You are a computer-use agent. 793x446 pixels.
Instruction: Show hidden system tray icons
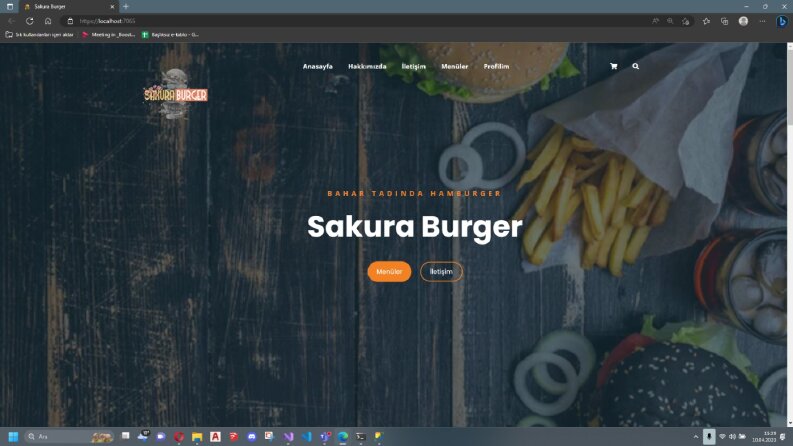(x=696, y=437)
